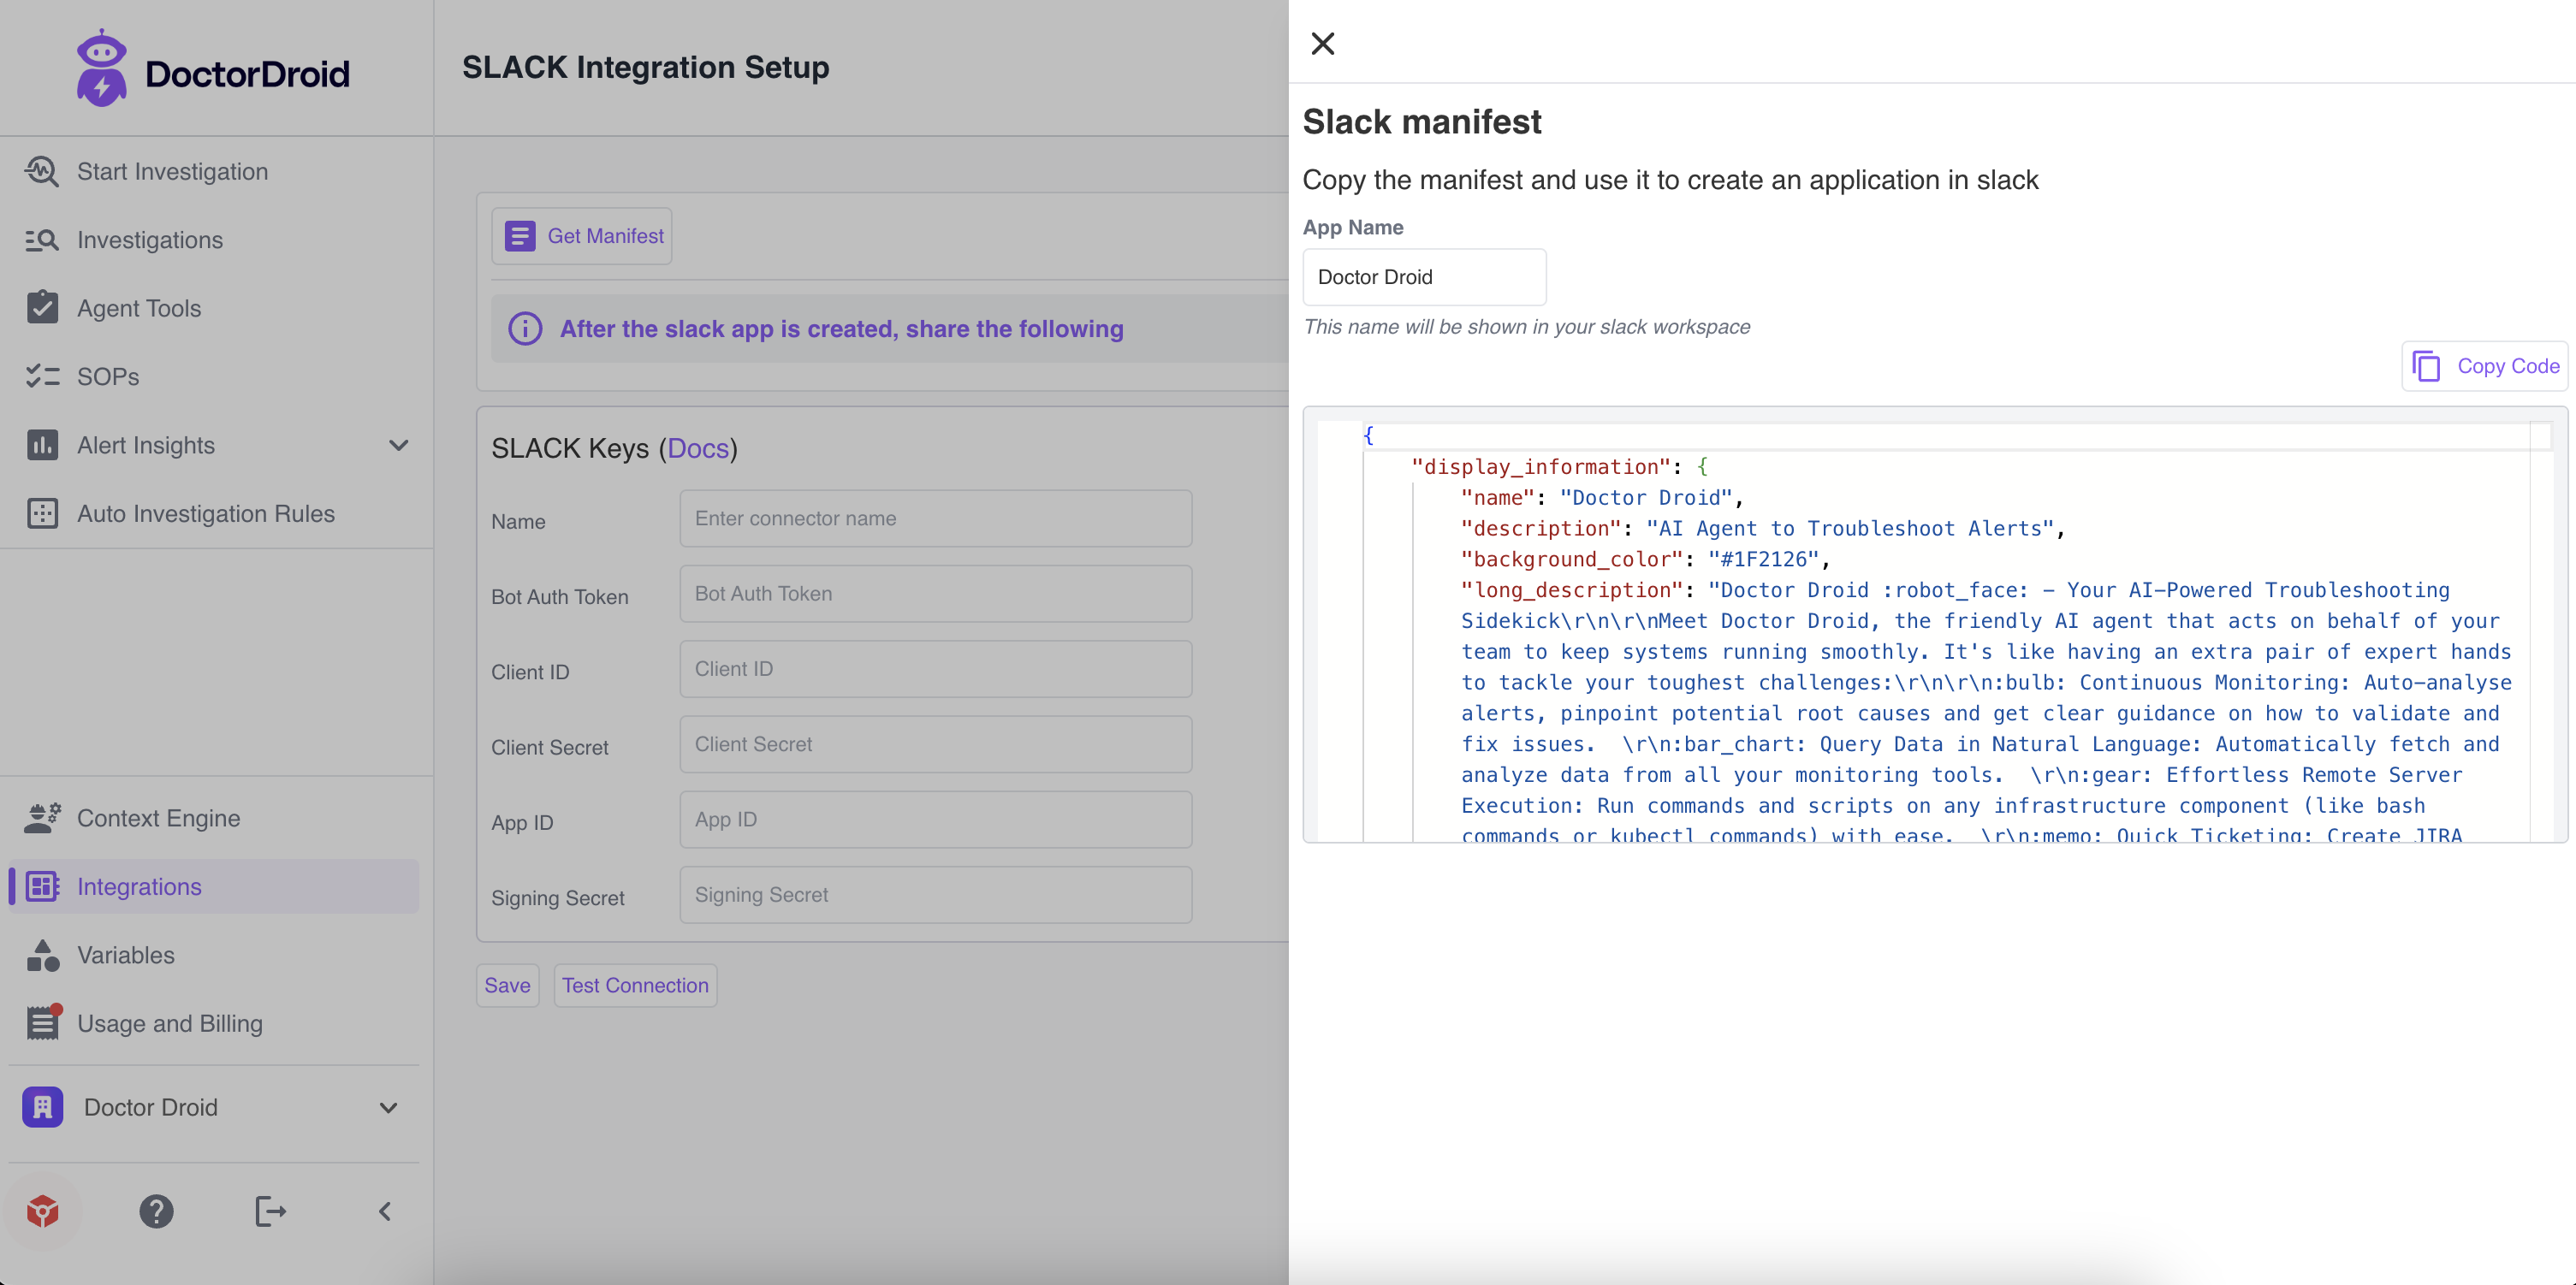
Task: Open Usage and Billing menu item
Action: tap(169, 1023)
